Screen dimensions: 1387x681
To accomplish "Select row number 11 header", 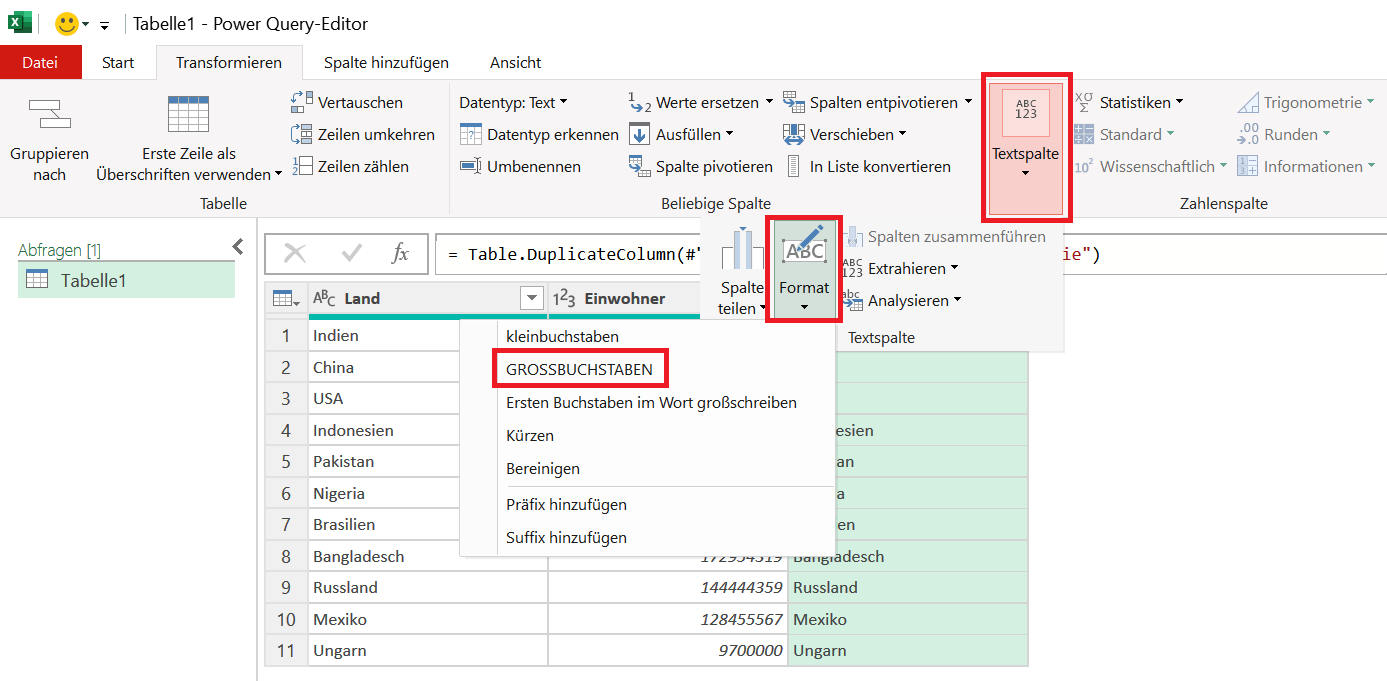I will point(286,650).
